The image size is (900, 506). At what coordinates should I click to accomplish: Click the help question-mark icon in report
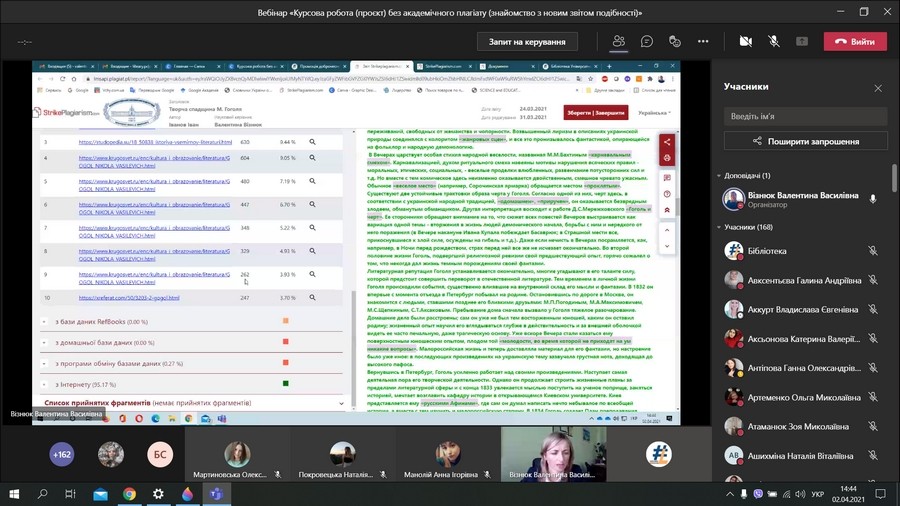[x=667, y=194]
